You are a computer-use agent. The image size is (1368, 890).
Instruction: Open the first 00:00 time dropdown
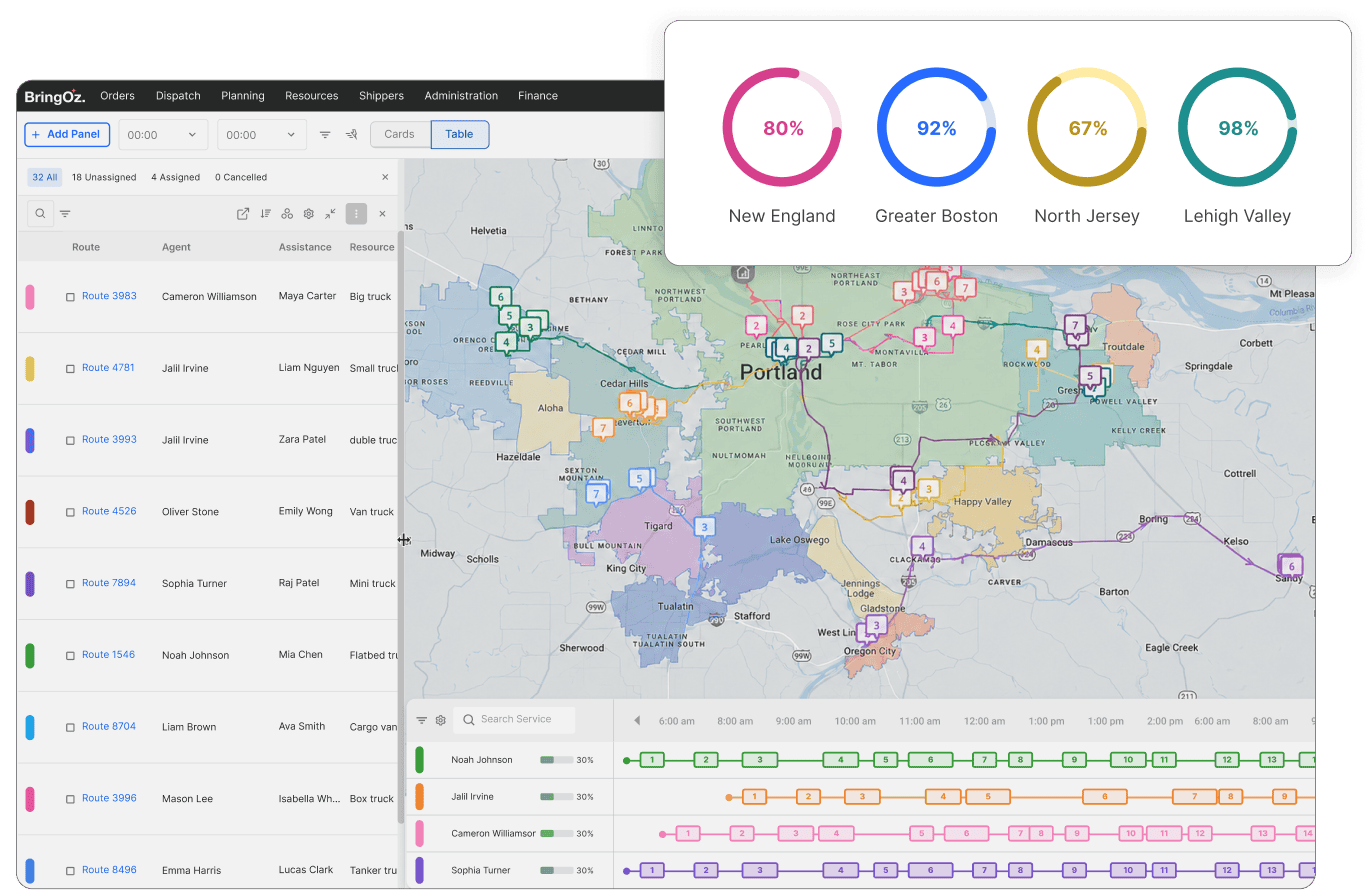pos(163,135)
